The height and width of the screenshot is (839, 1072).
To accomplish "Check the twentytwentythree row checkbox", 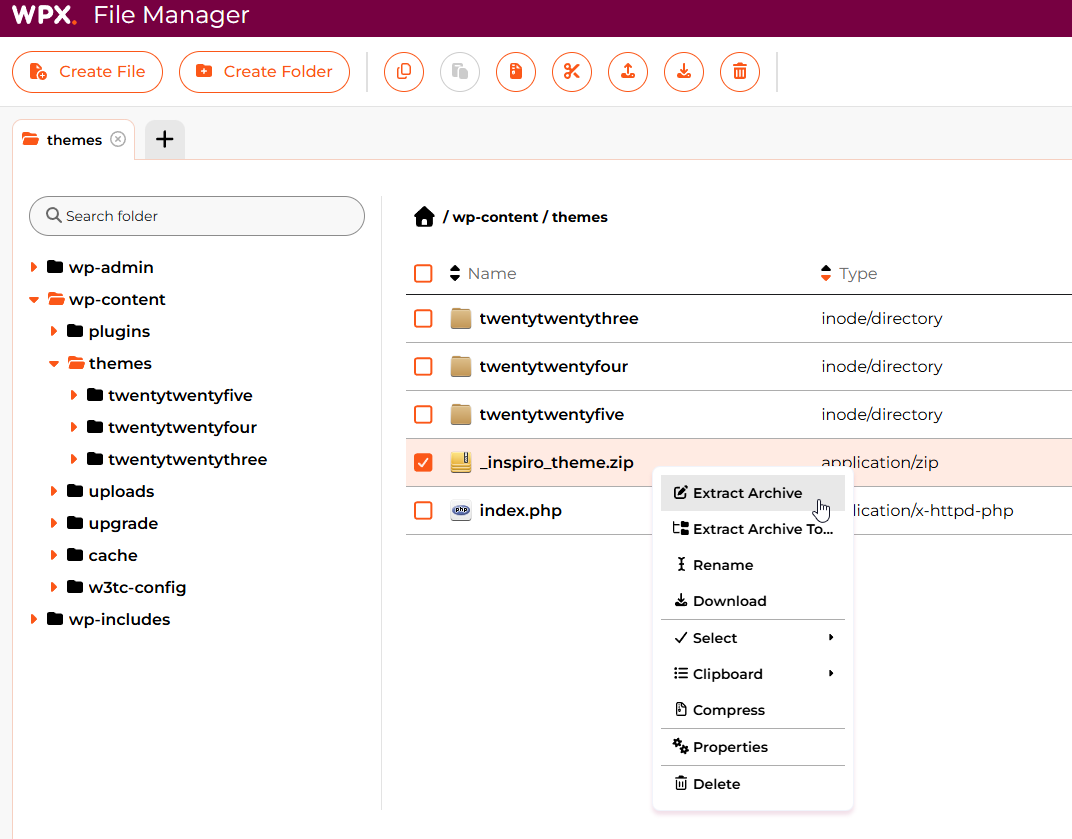I will (423, 319).
